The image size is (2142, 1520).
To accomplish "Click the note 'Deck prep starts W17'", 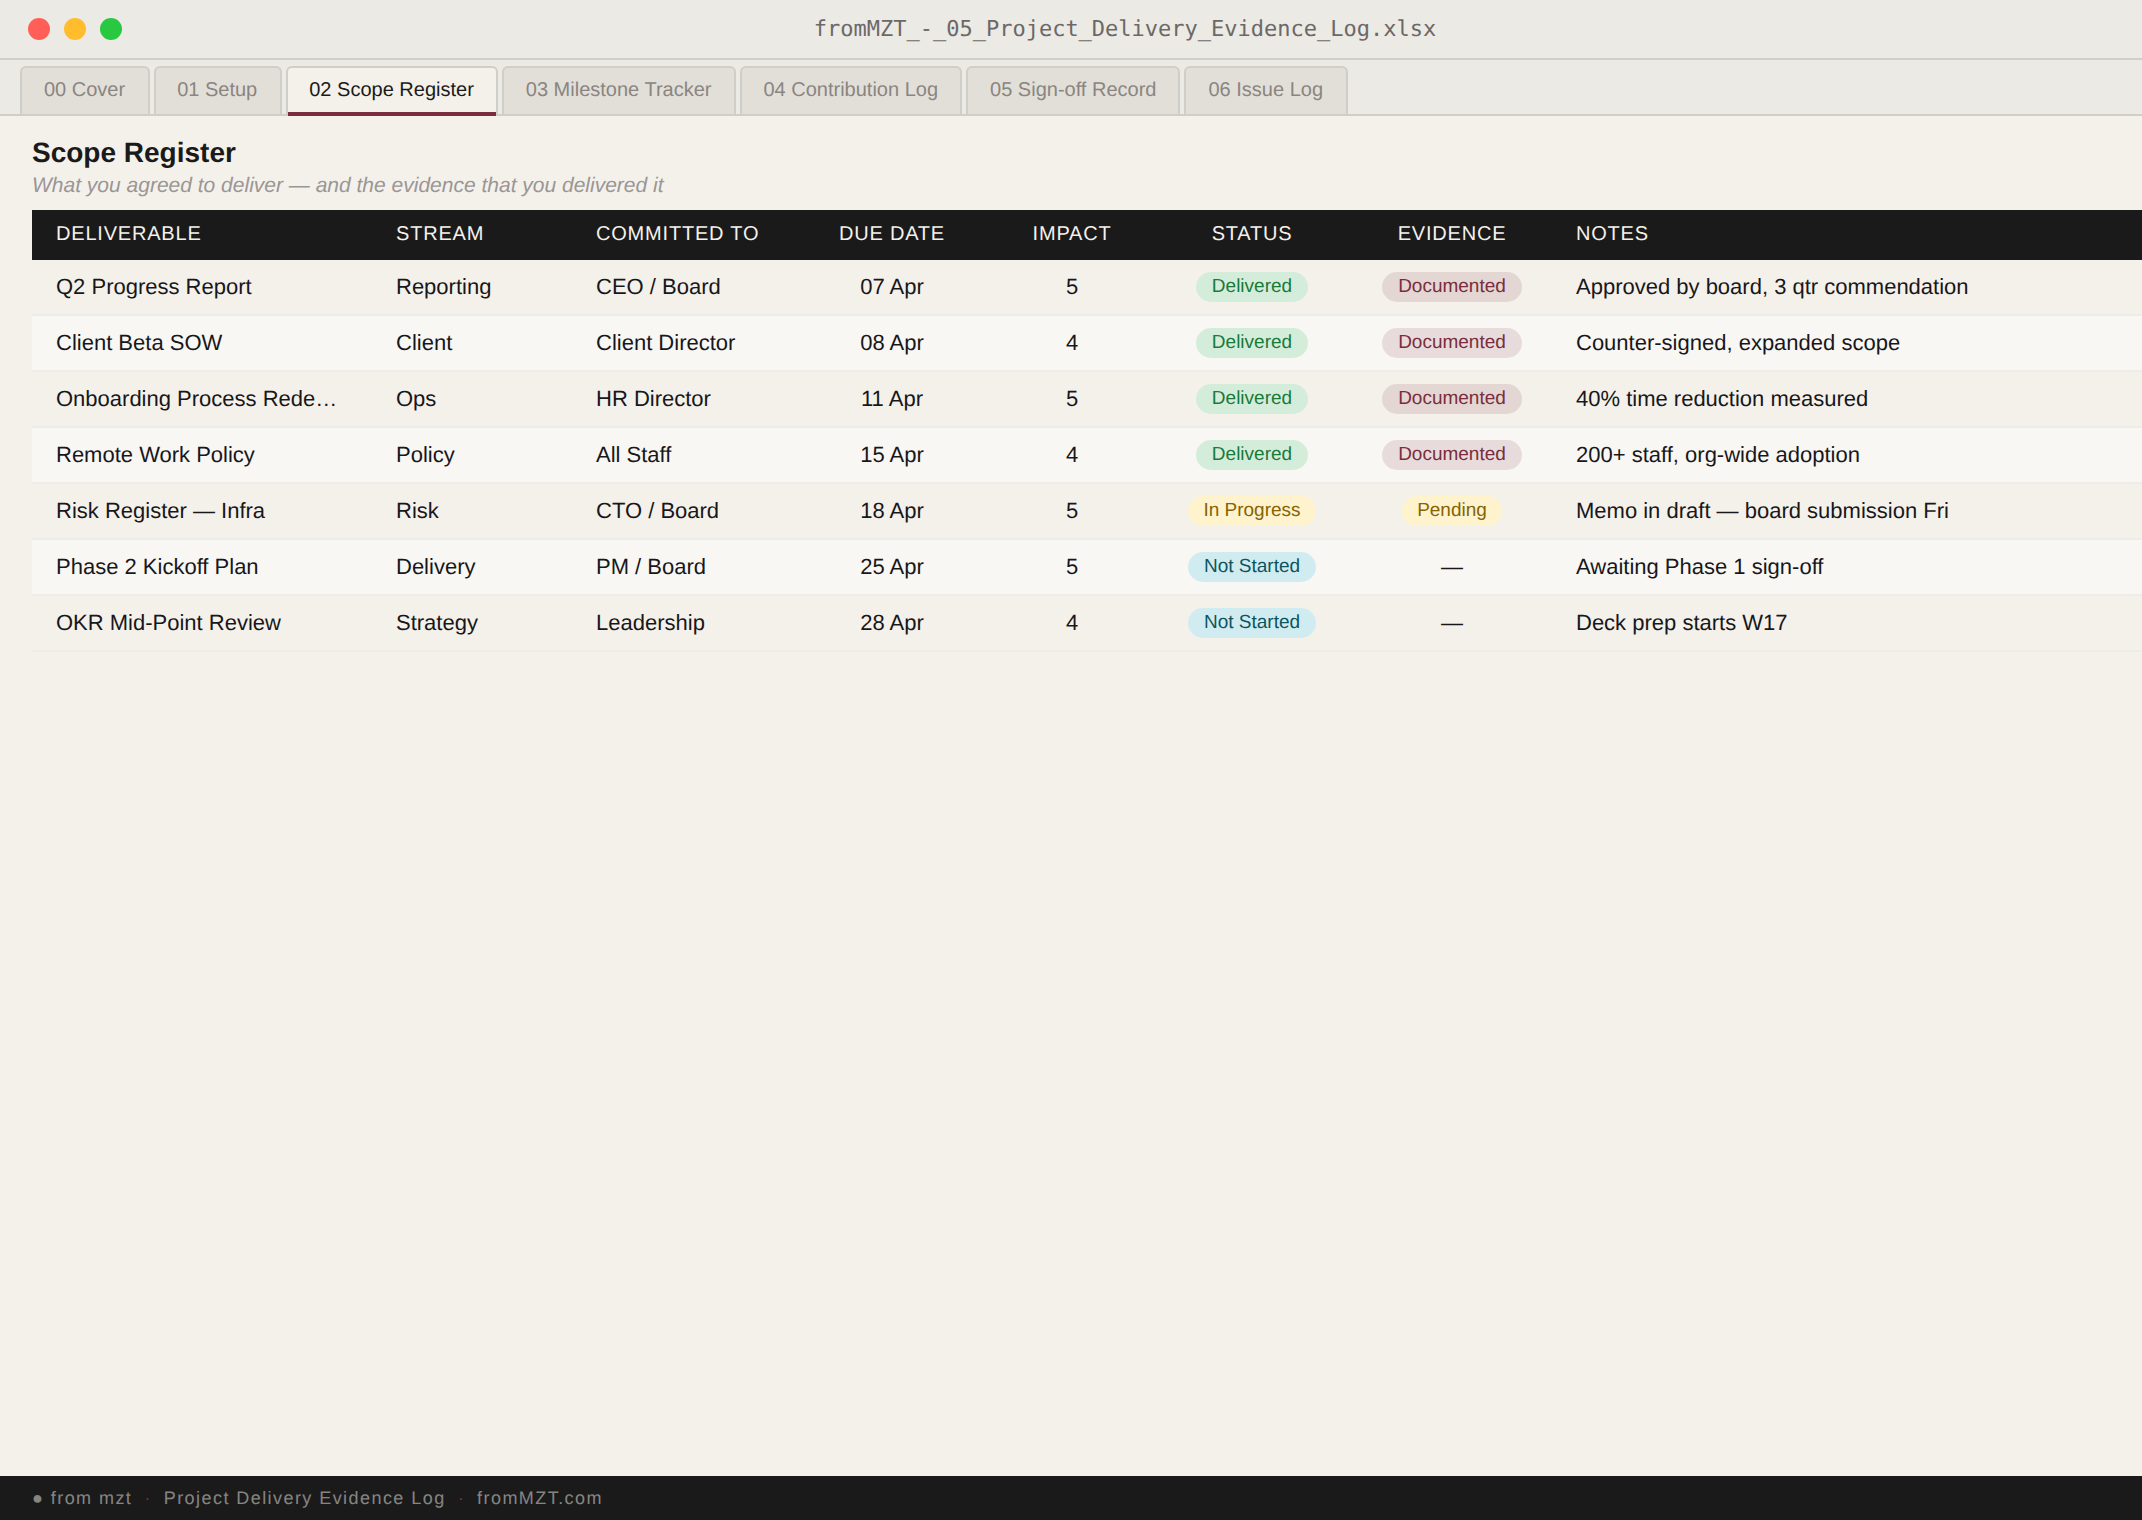I will coord(1681,623).
